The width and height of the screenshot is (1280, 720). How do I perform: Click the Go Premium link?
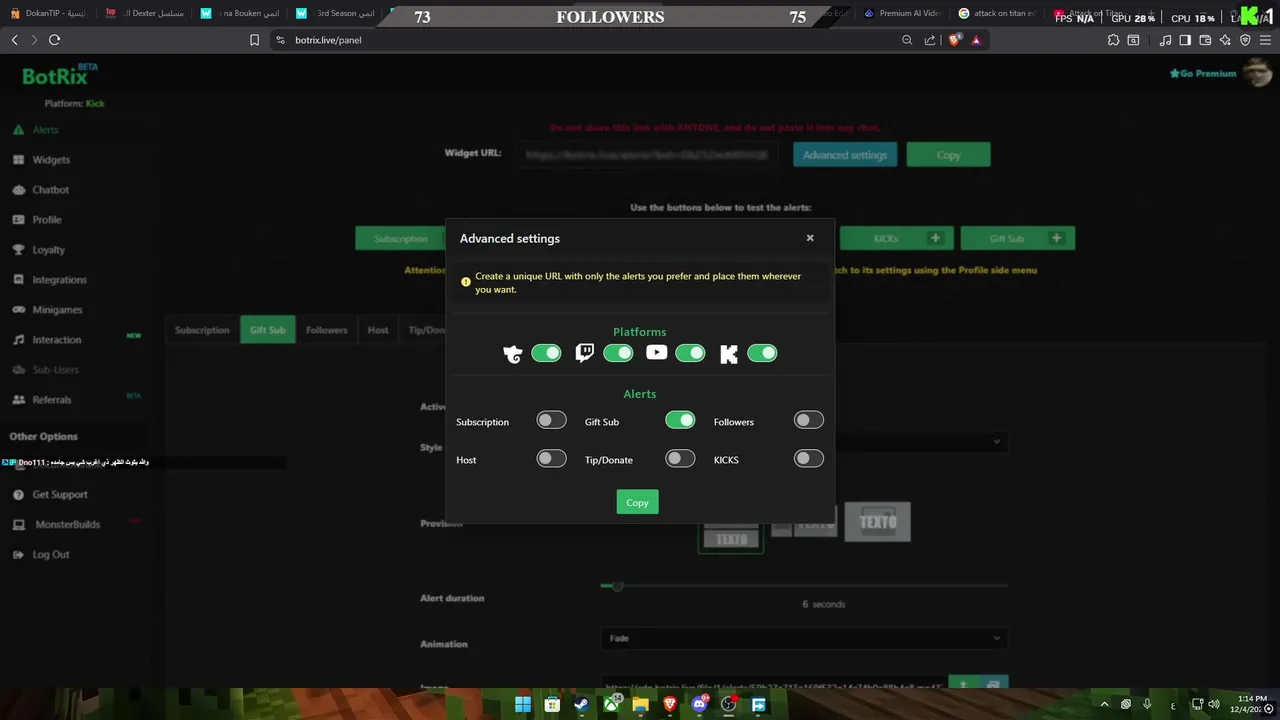(1203, 73)
